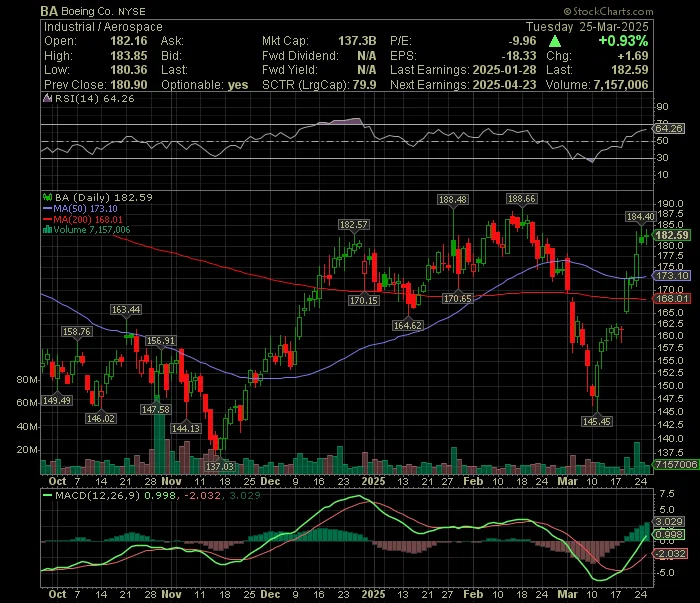Click the Chg value +1.69

[x=633, y=56]
